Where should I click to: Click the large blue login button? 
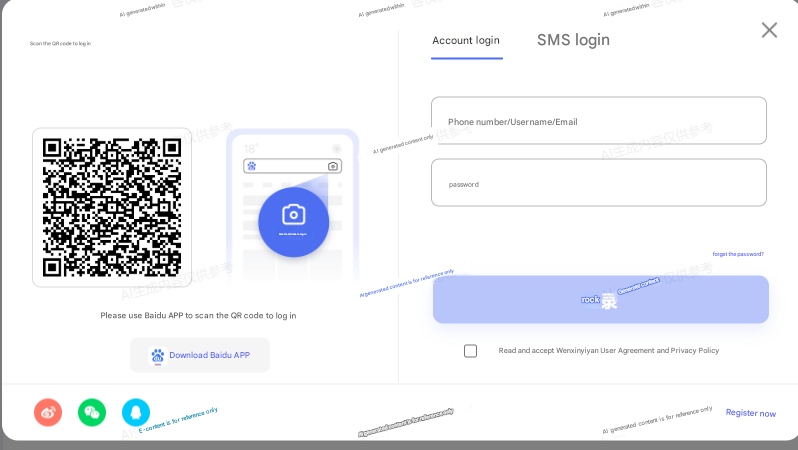tap(601, 299)
